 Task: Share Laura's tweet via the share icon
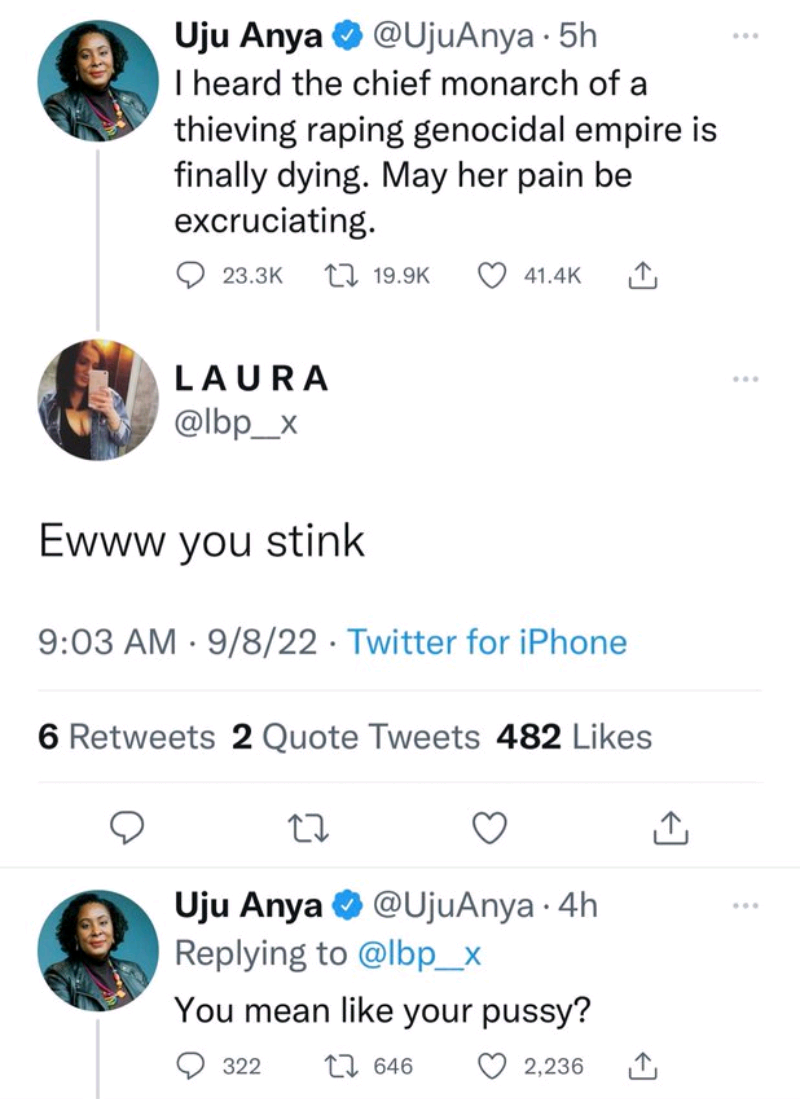tap(670, 827)
